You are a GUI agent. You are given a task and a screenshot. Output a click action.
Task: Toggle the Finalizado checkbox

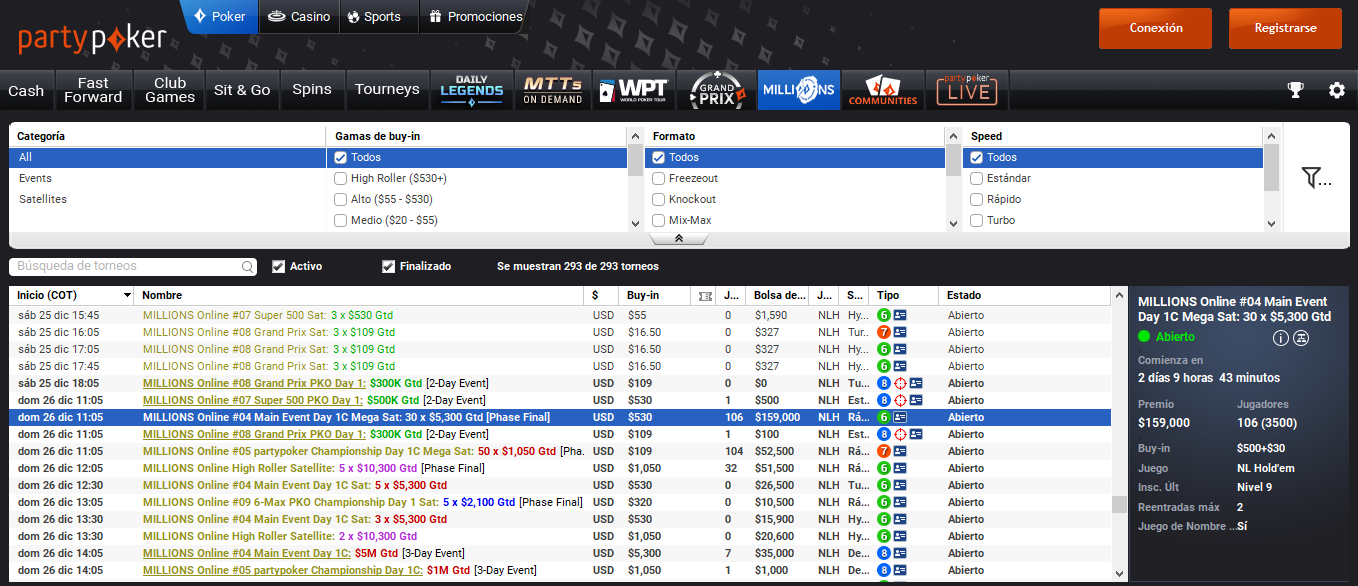(x=388, y=266)
